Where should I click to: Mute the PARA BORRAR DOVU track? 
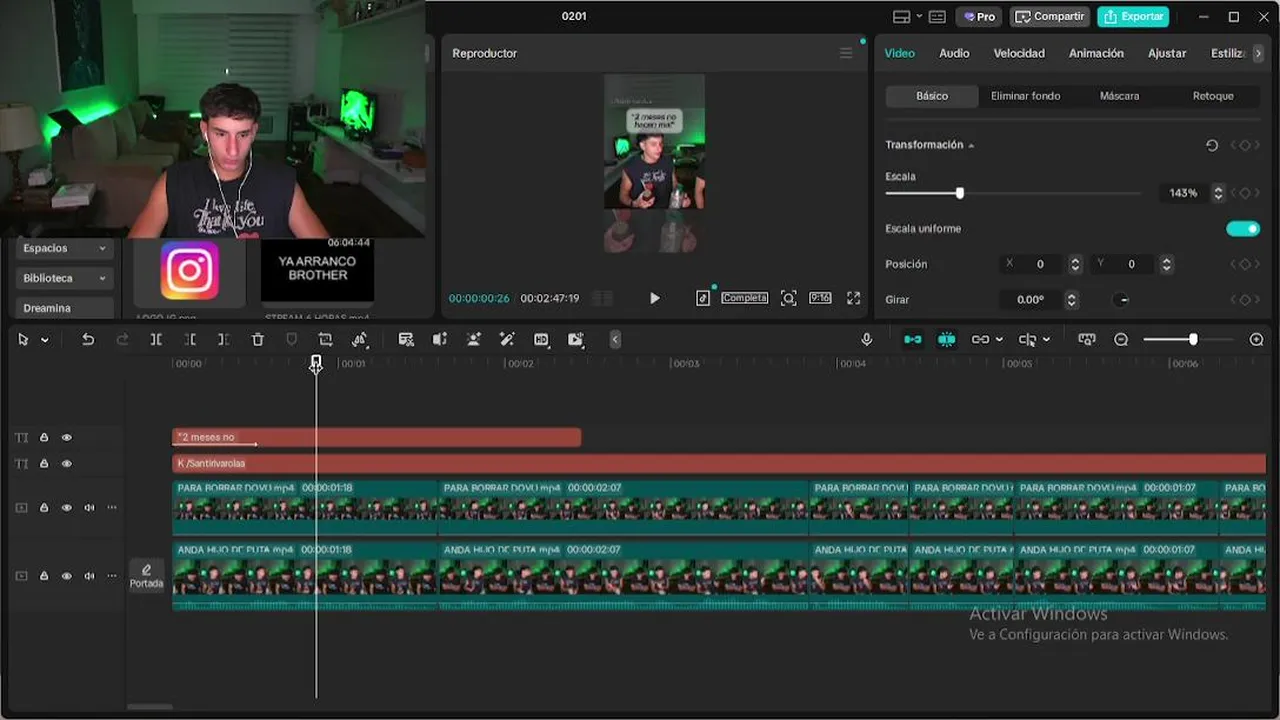[89, 508]
